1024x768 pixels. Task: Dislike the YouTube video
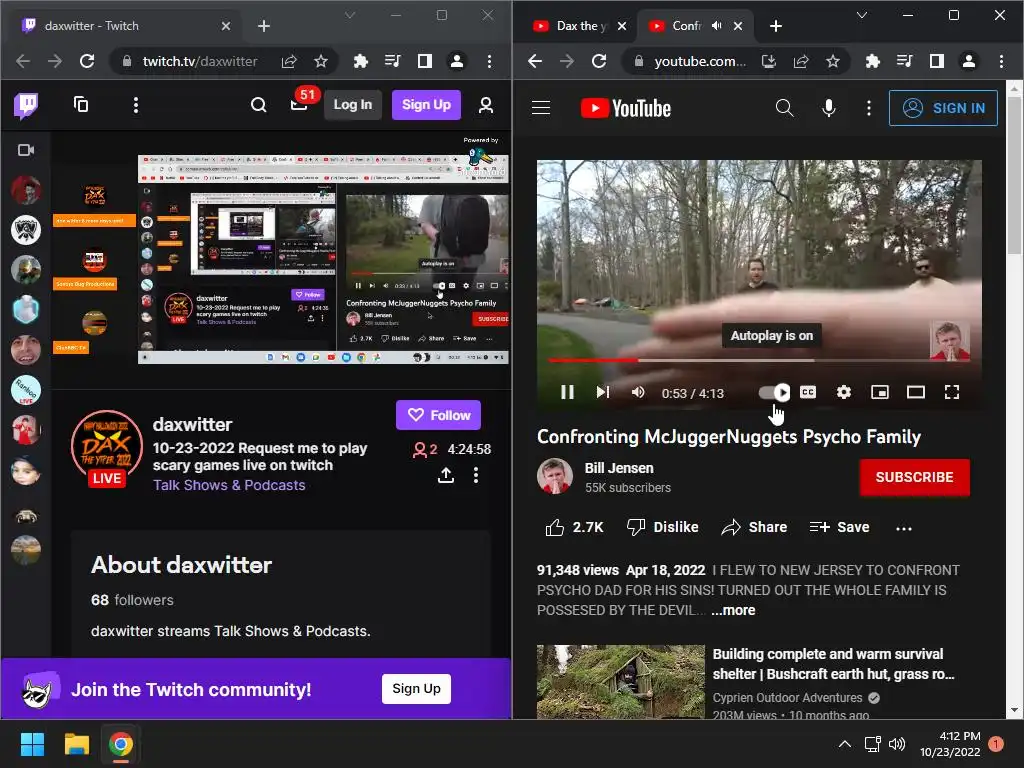coord(662,527)
